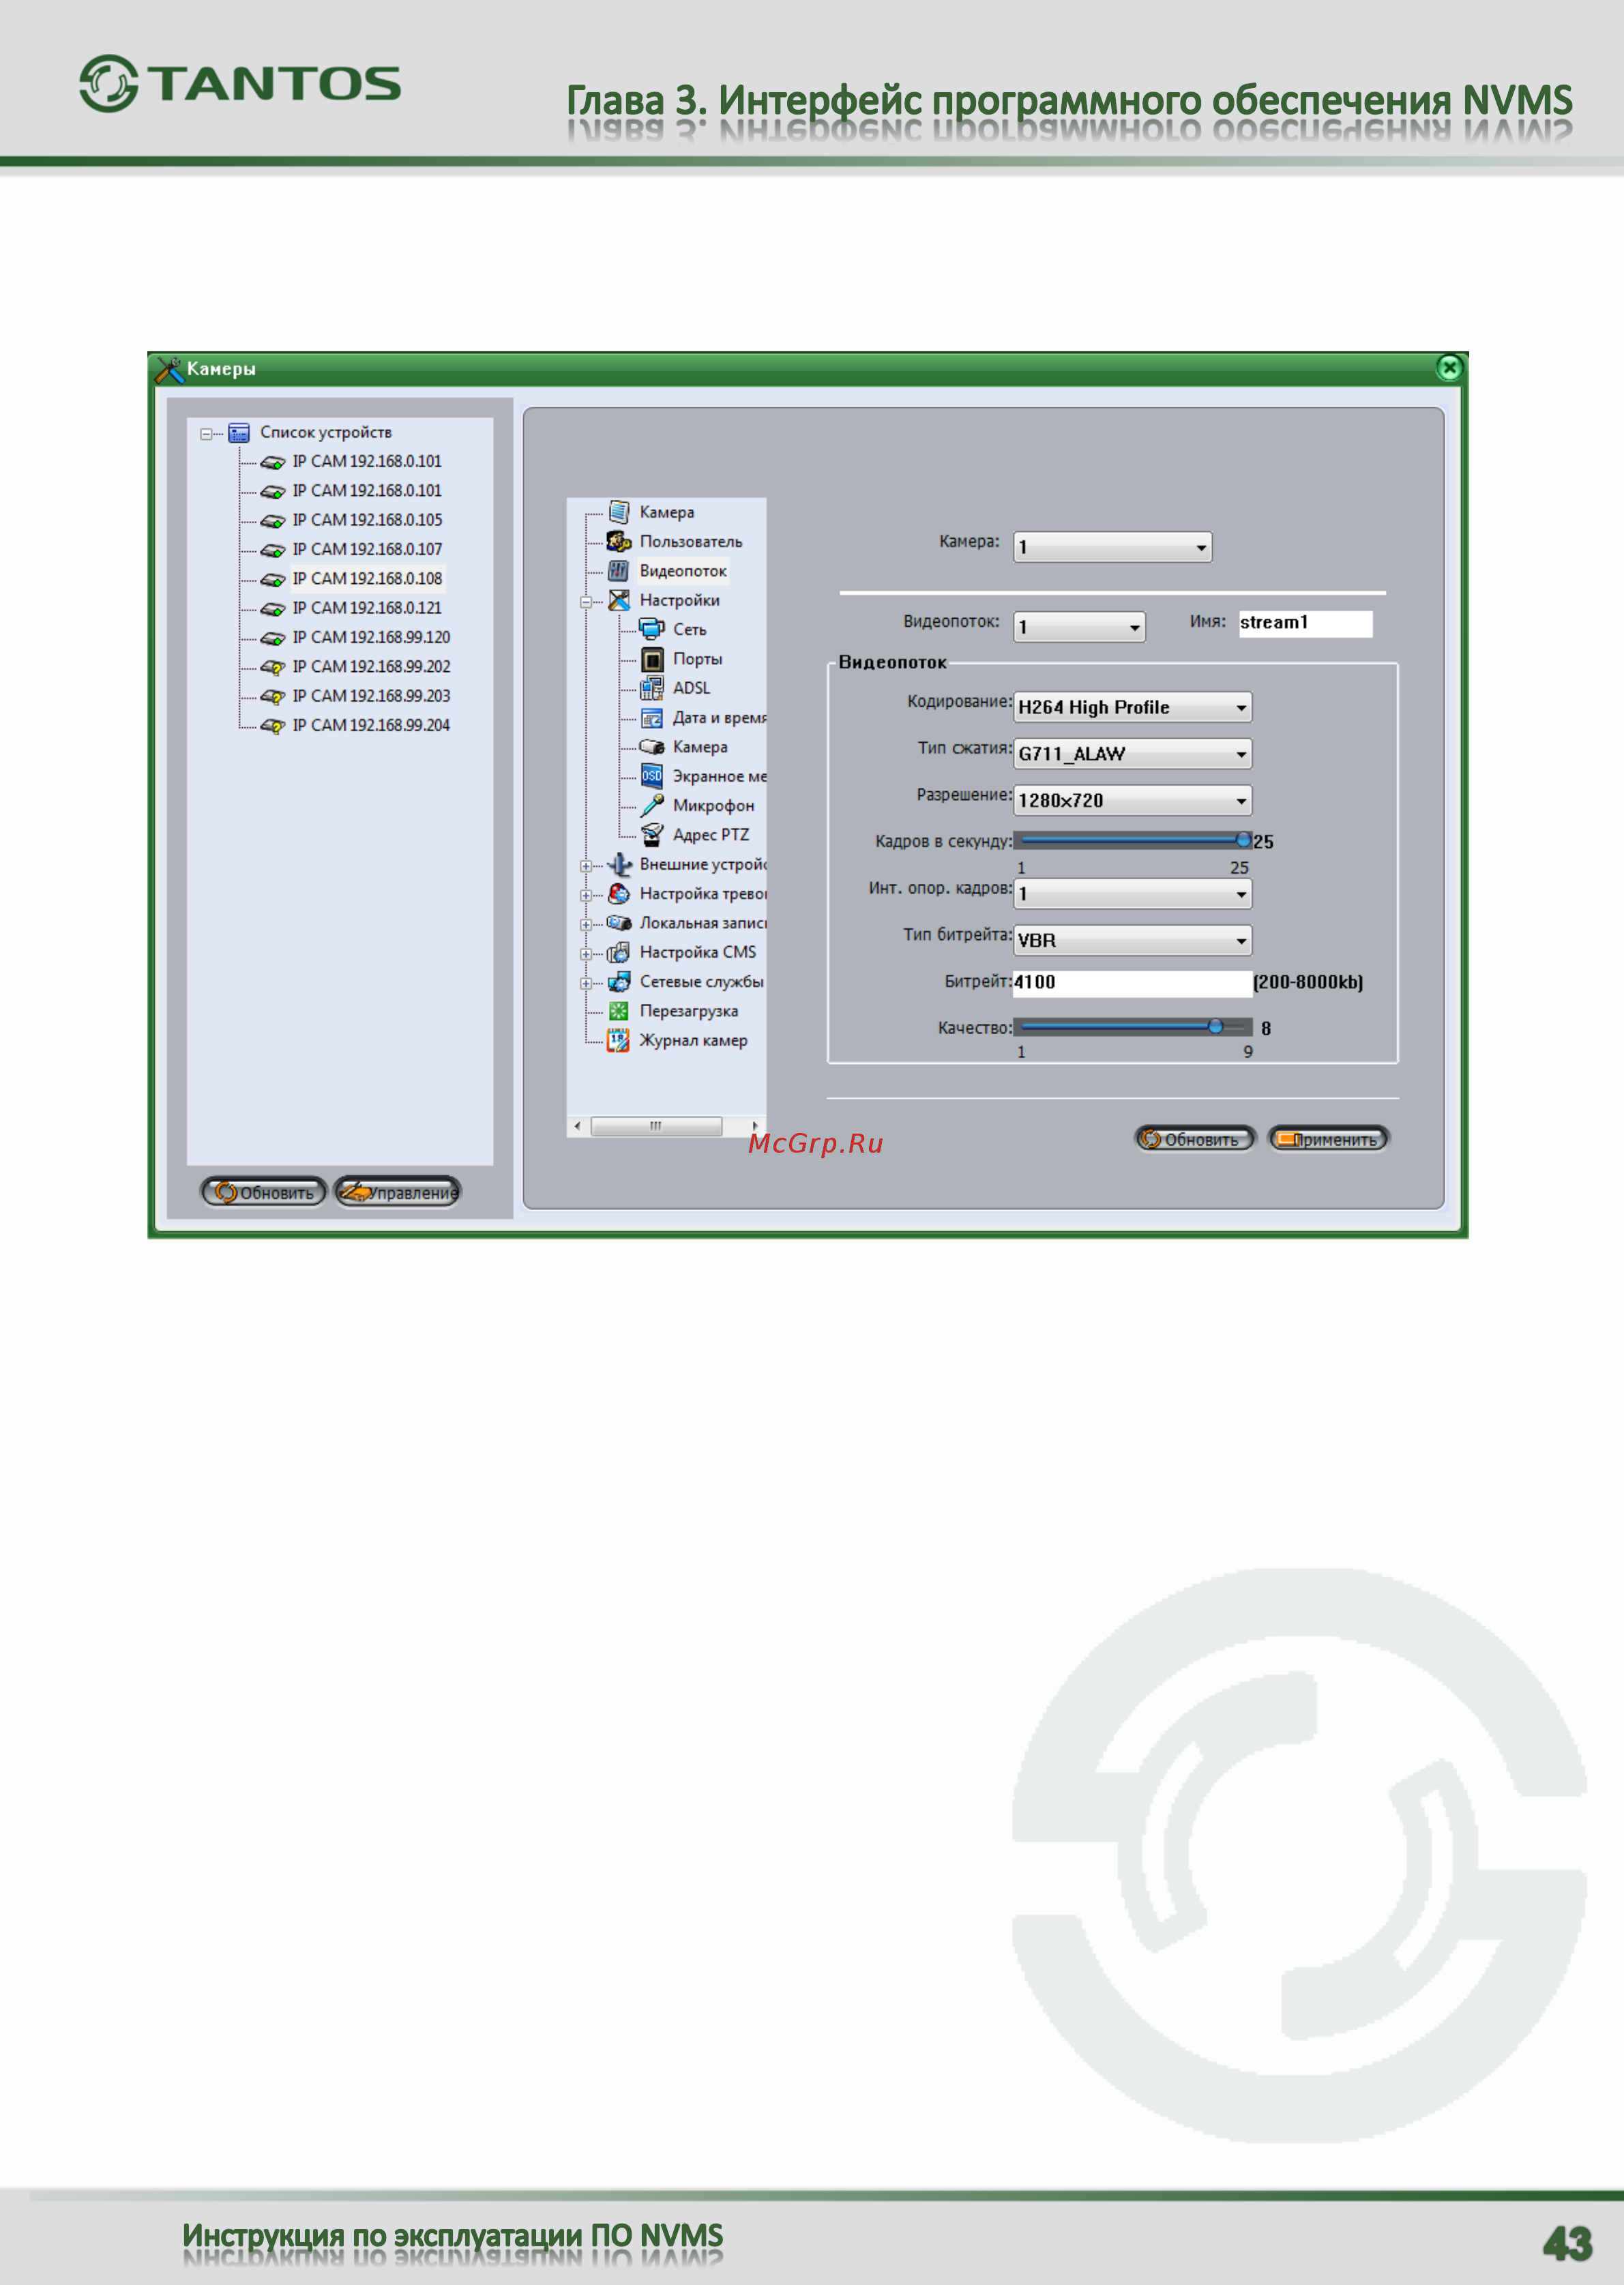Click the device list root icon
The image size is (1624, 2285).
[x=239, y=433]
